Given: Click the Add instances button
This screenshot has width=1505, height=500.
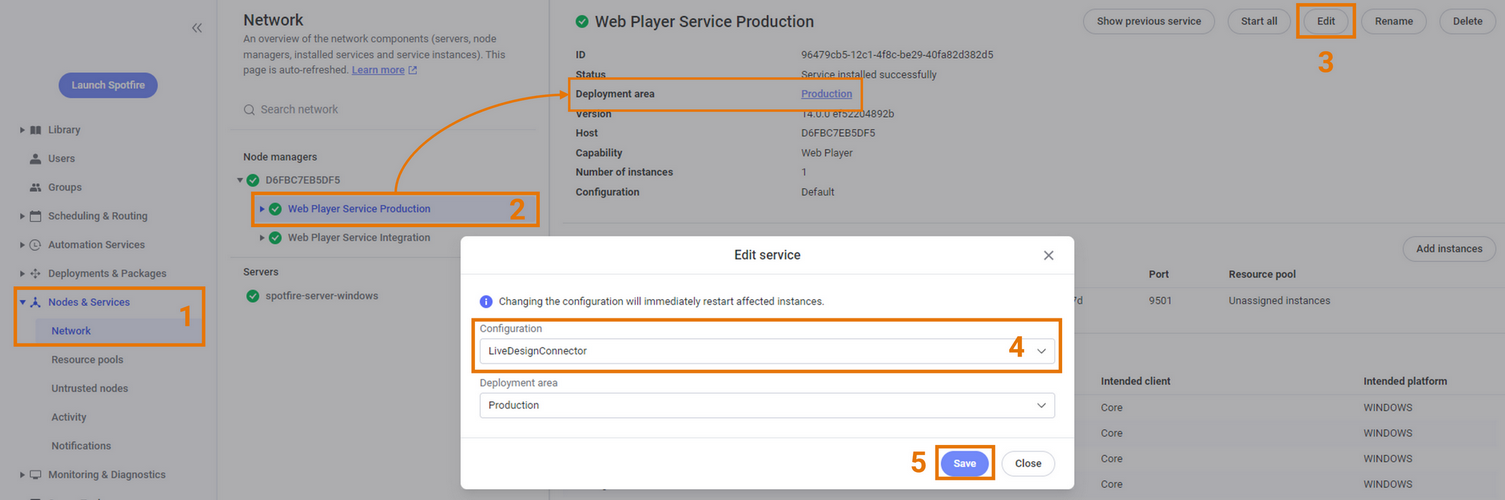Looking at the screenshot, I should tap(1449, 249).
